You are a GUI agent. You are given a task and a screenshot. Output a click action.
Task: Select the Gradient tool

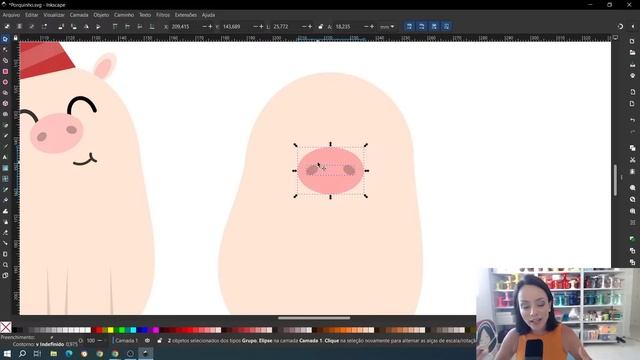[5, 168]
